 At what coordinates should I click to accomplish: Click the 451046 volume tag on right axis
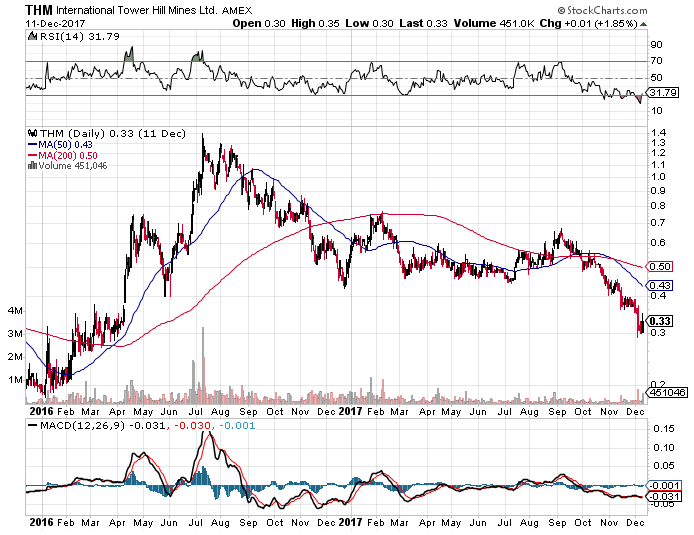[x=668, y=392]
